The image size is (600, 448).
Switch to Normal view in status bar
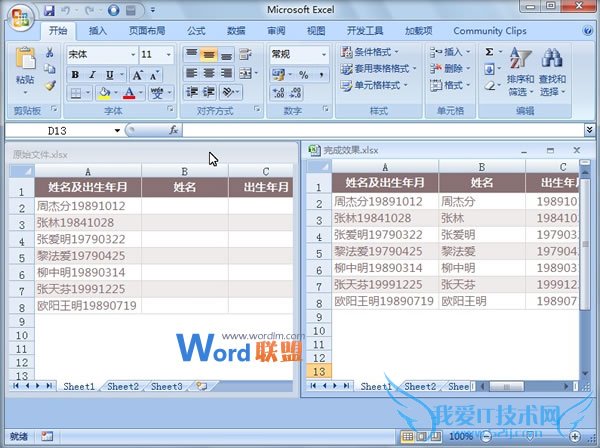[408, 436]
